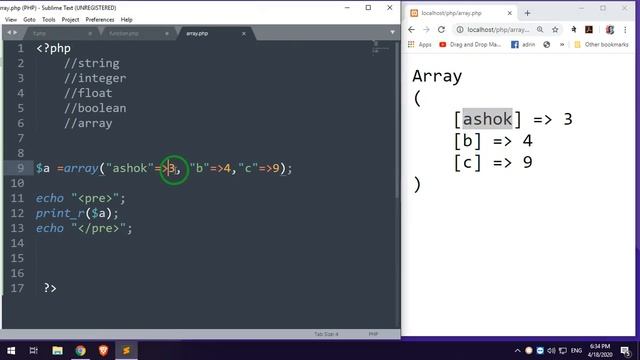Screen dimensions: 640x360
Task: Click line number 12 in the gutter
Action: pos(17,213)
